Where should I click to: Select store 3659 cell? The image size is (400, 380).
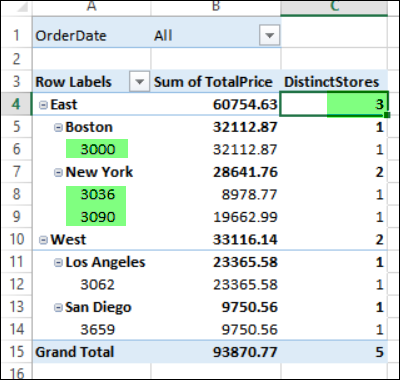coord(97,330)
